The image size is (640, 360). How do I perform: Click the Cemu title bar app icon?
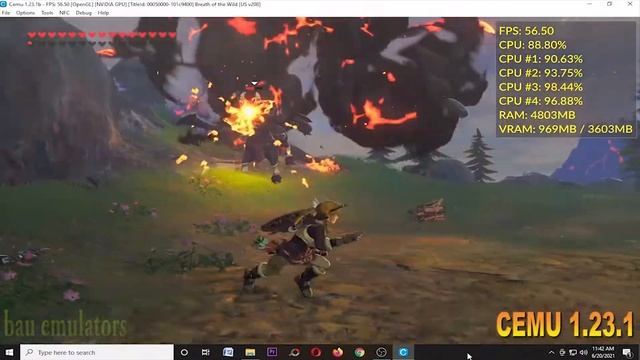point(4,4)
